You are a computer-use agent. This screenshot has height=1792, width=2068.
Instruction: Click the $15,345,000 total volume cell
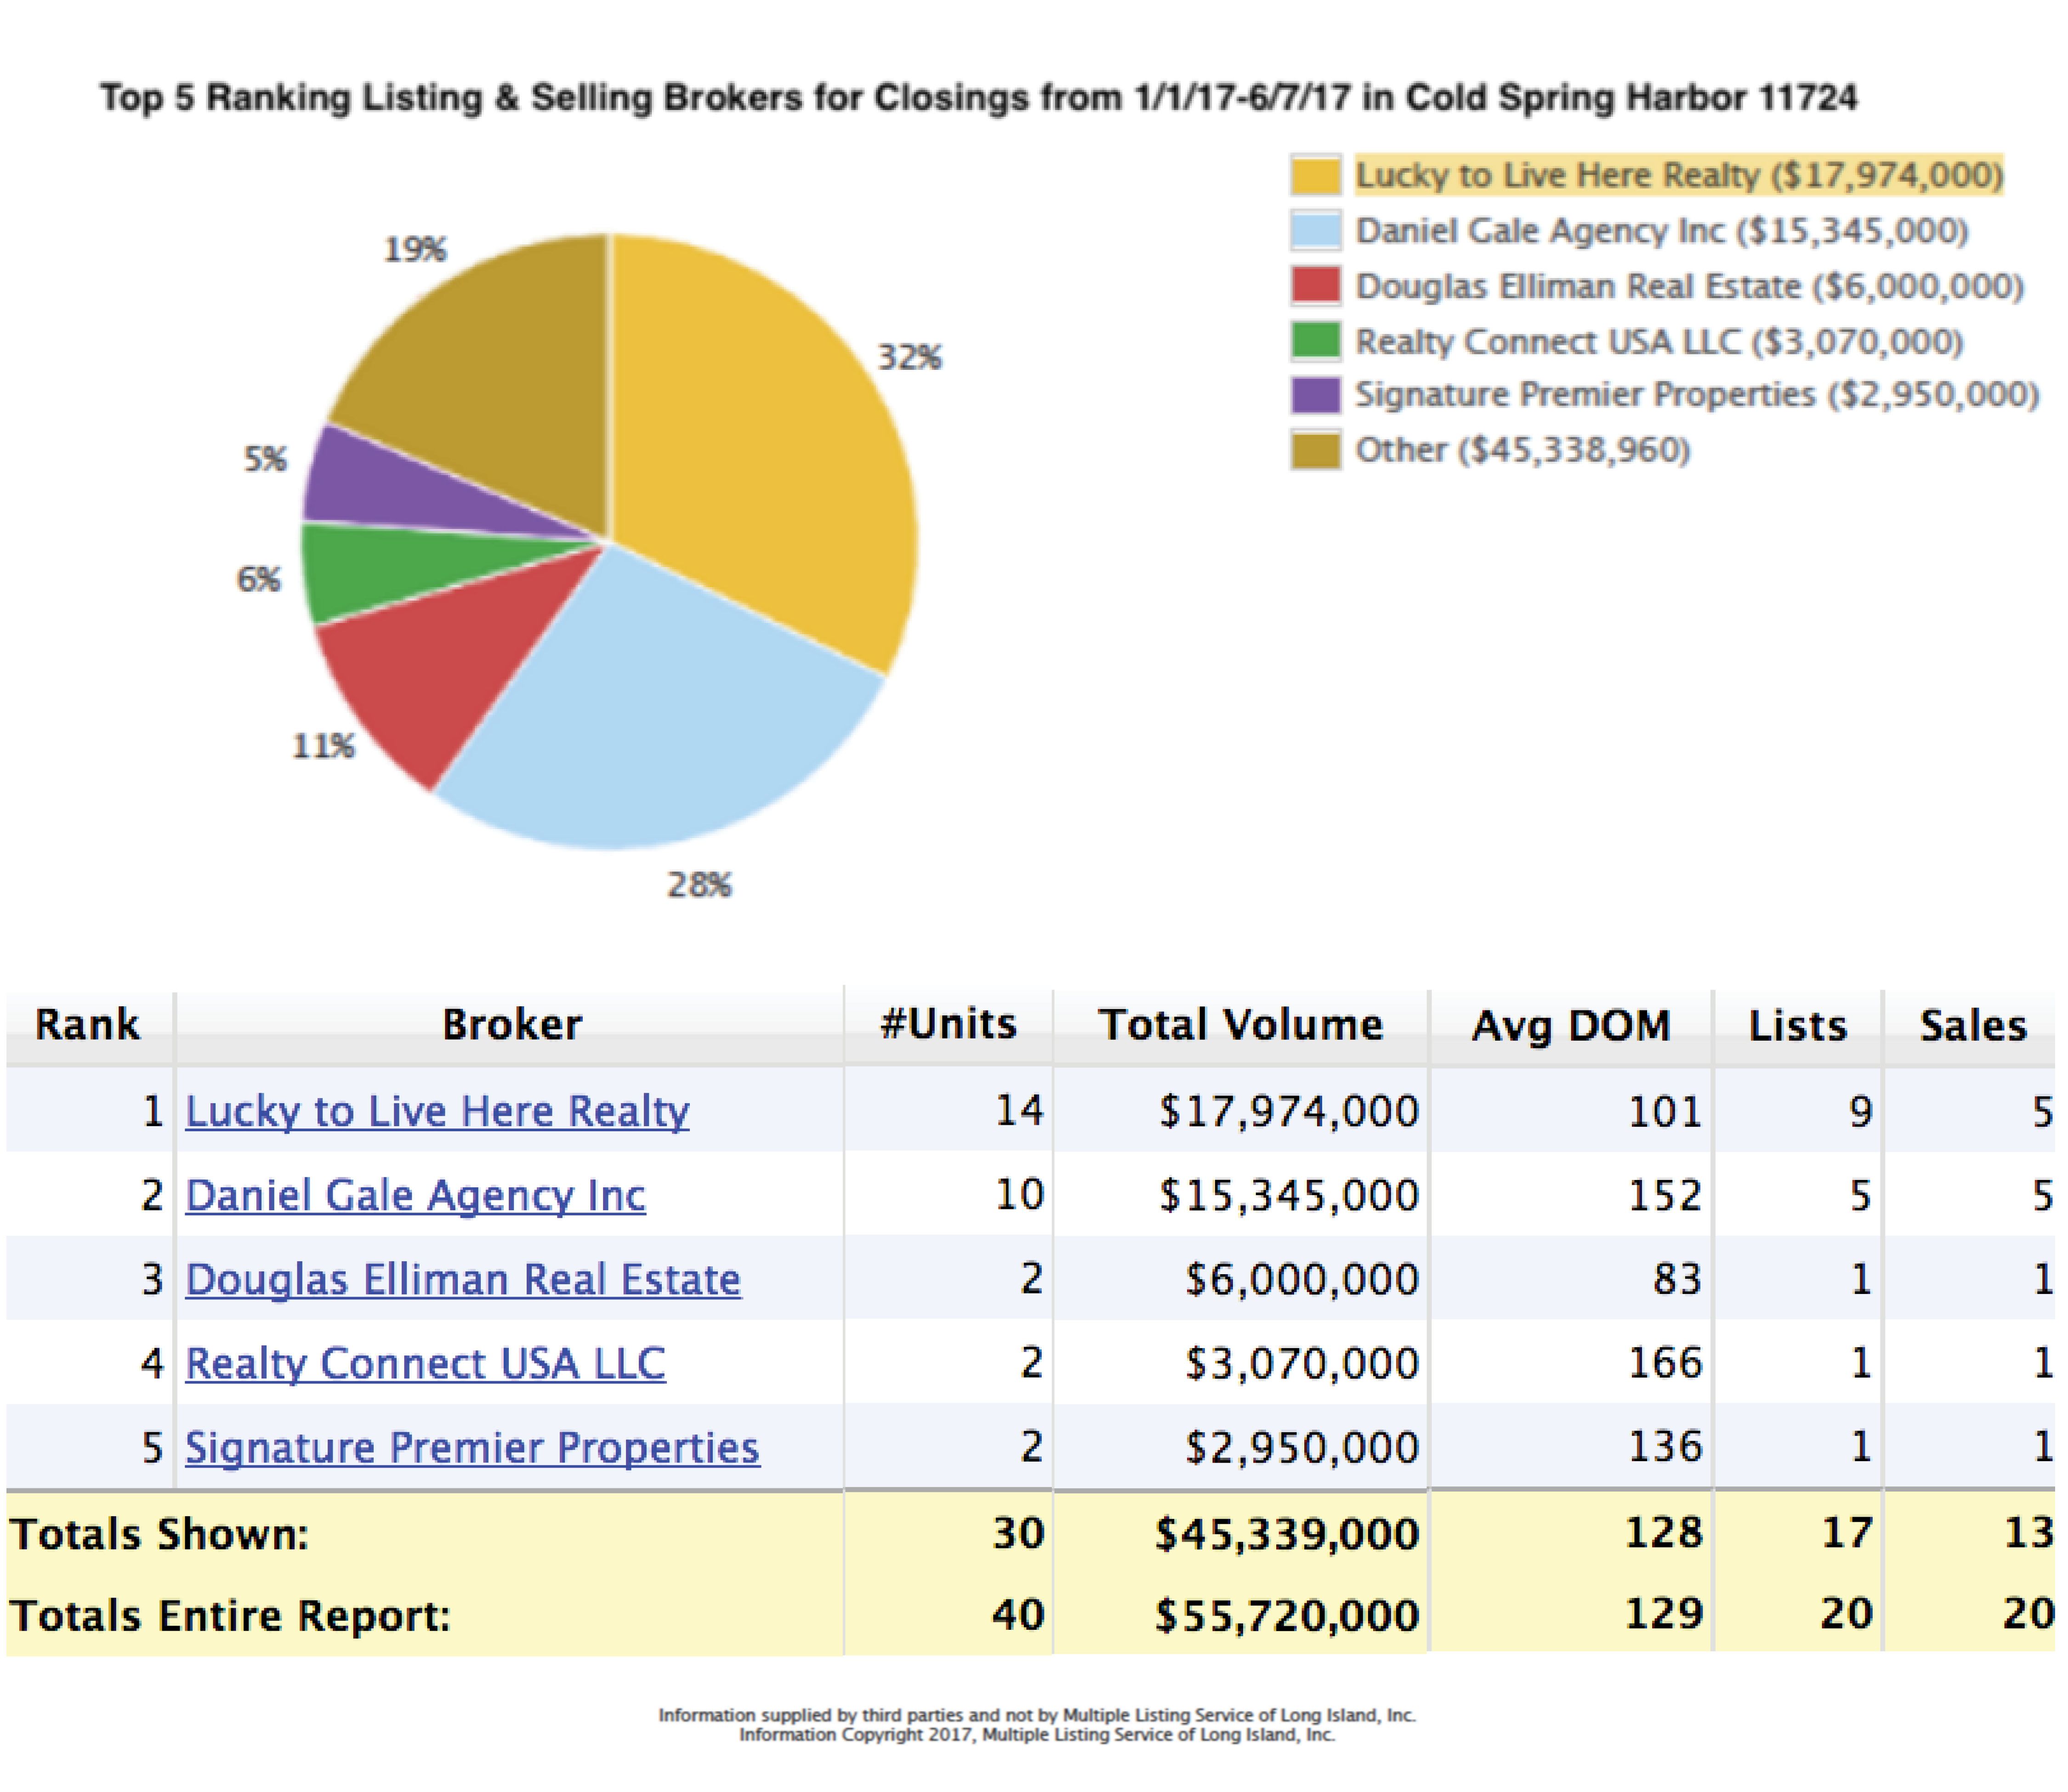(x=1289, y=1195)
